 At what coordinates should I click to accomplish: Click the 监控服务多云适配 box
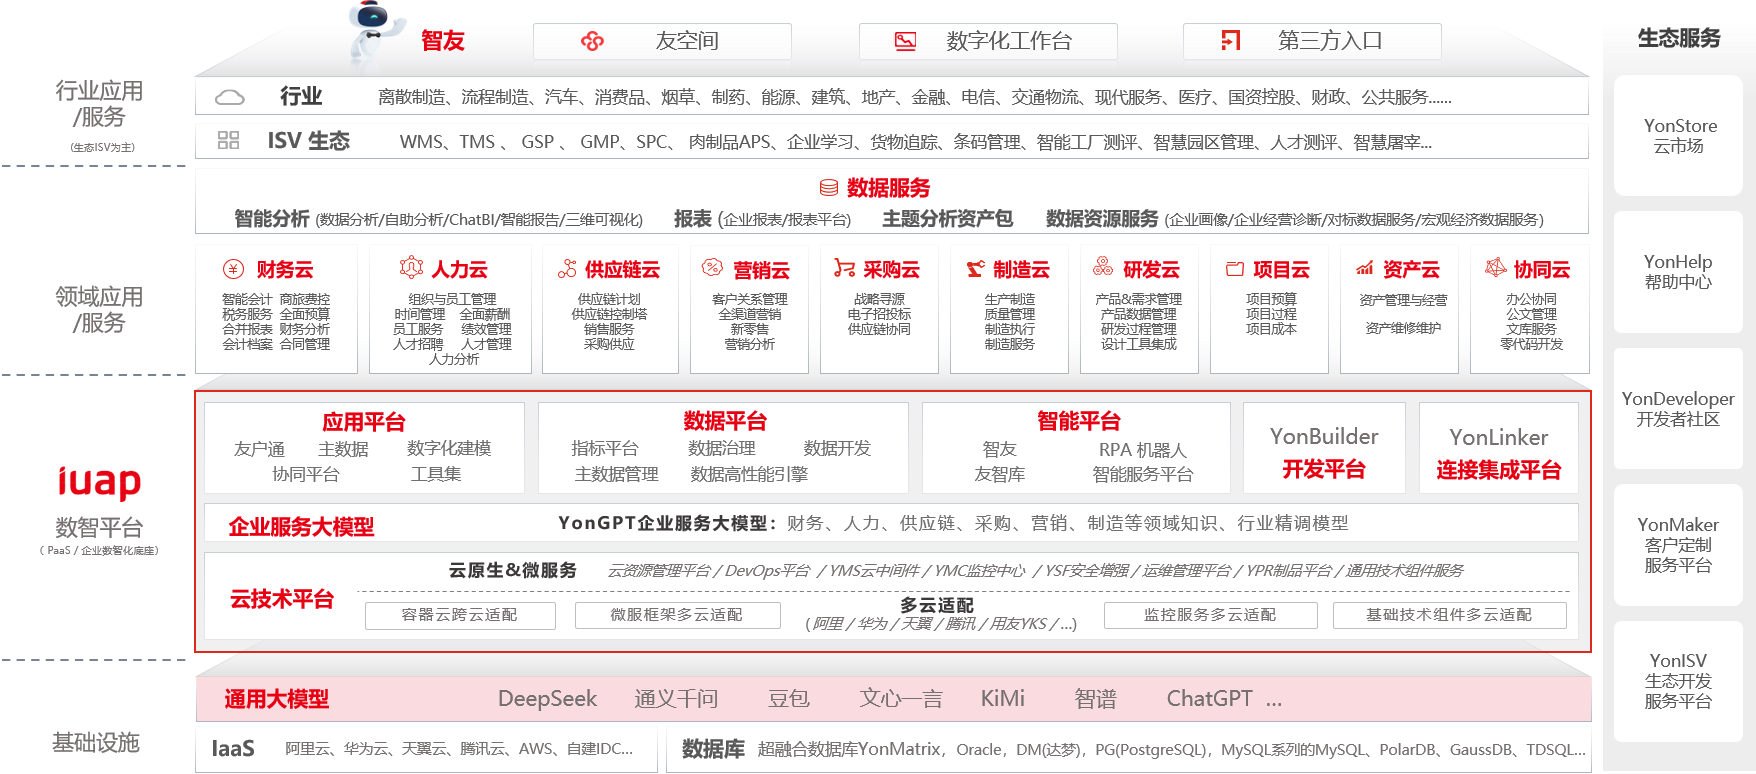tap(1210, 615)
